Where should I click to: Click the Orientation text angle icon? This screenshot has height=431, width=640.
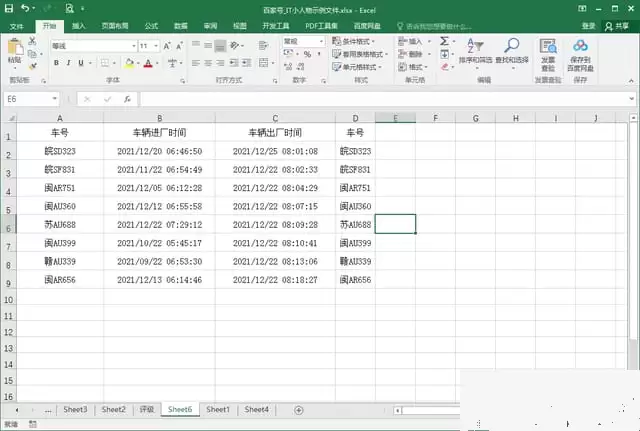pyautogui.click(x=235, y=45)
